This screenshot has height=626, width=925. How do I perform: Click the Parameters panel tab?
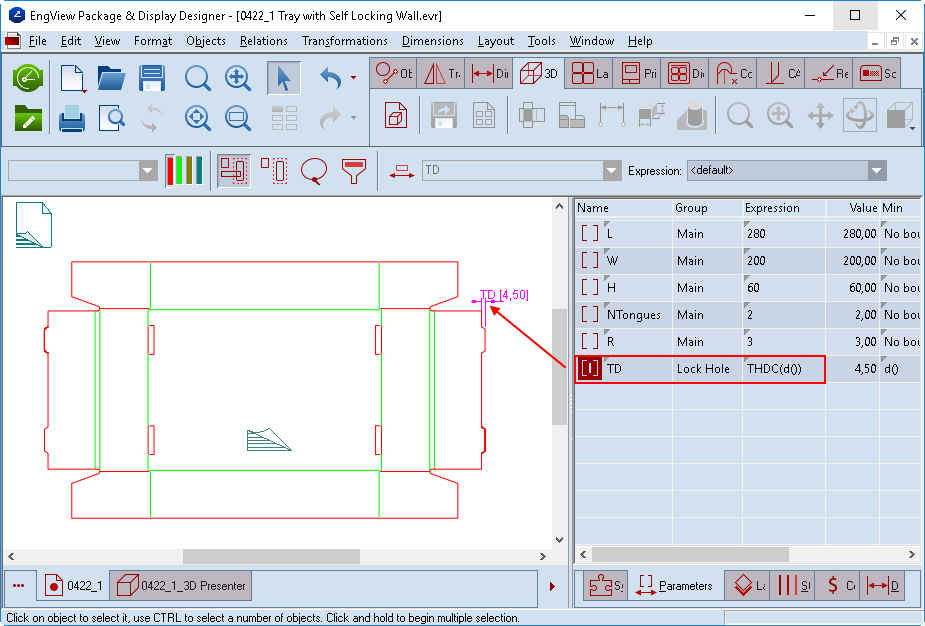click(674, 586)
